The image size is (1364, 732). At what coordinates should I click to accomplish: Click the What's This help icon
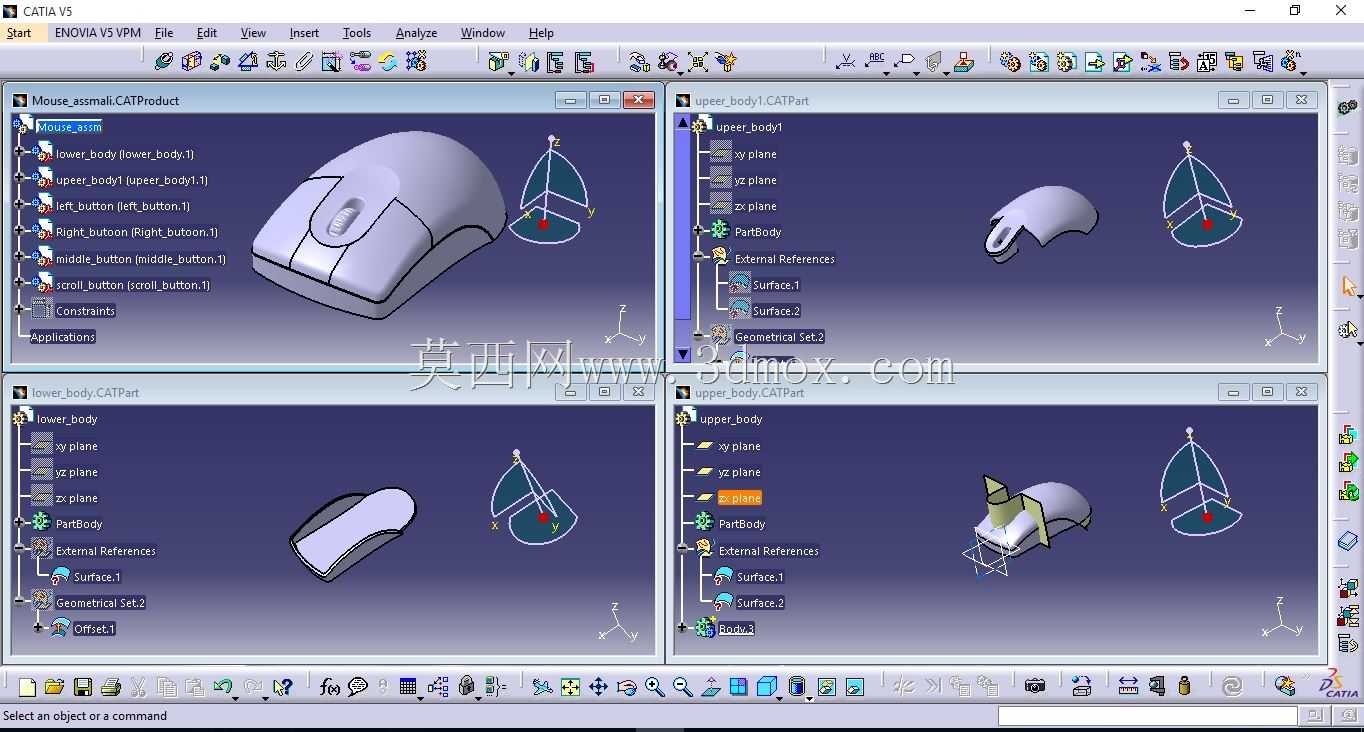283,686
